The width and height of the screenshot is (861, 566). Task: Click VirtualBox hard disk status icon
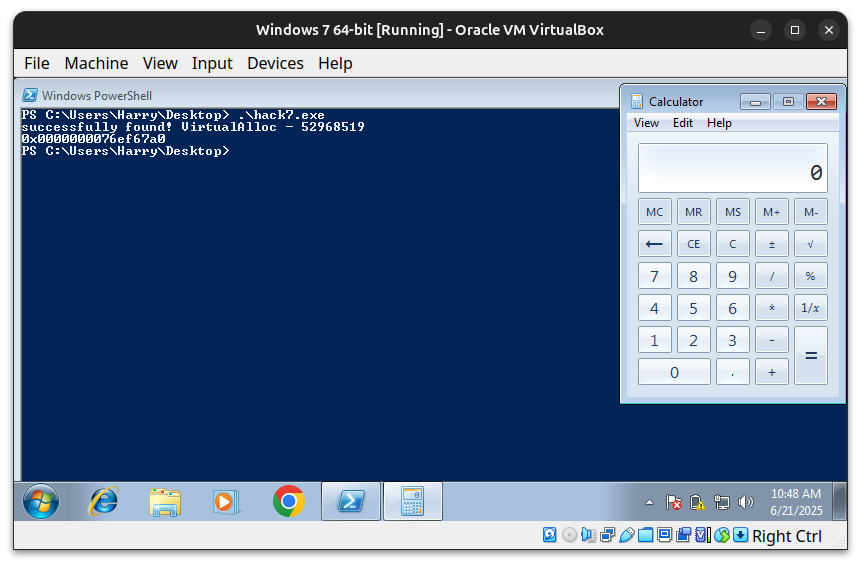point(549,535)
